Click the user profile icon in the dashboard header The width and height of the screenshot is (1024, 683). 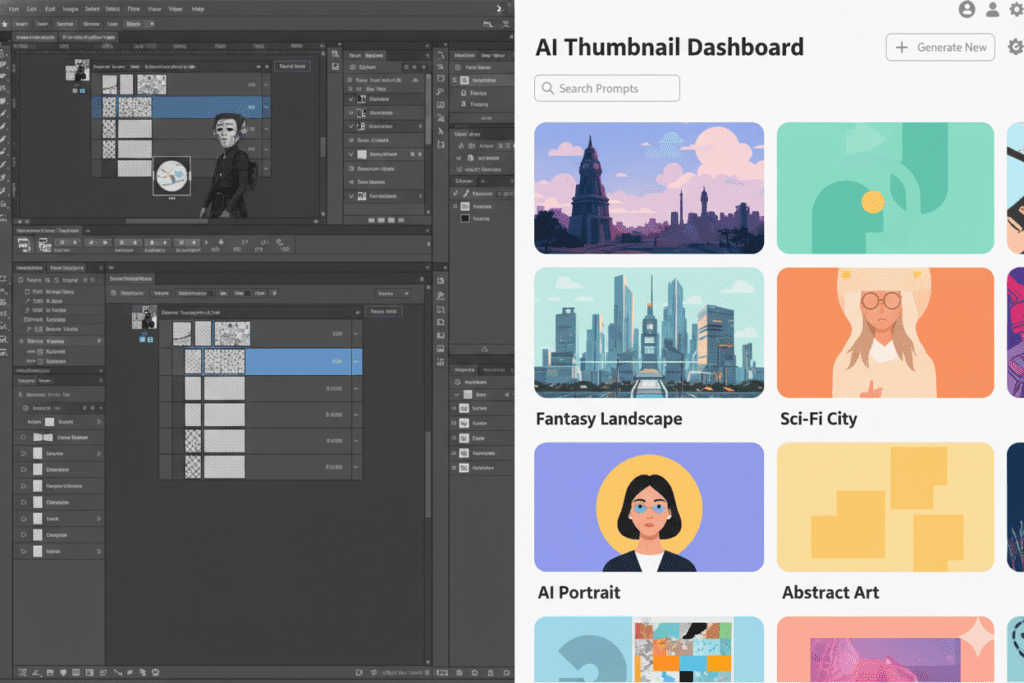pos(966,9)
